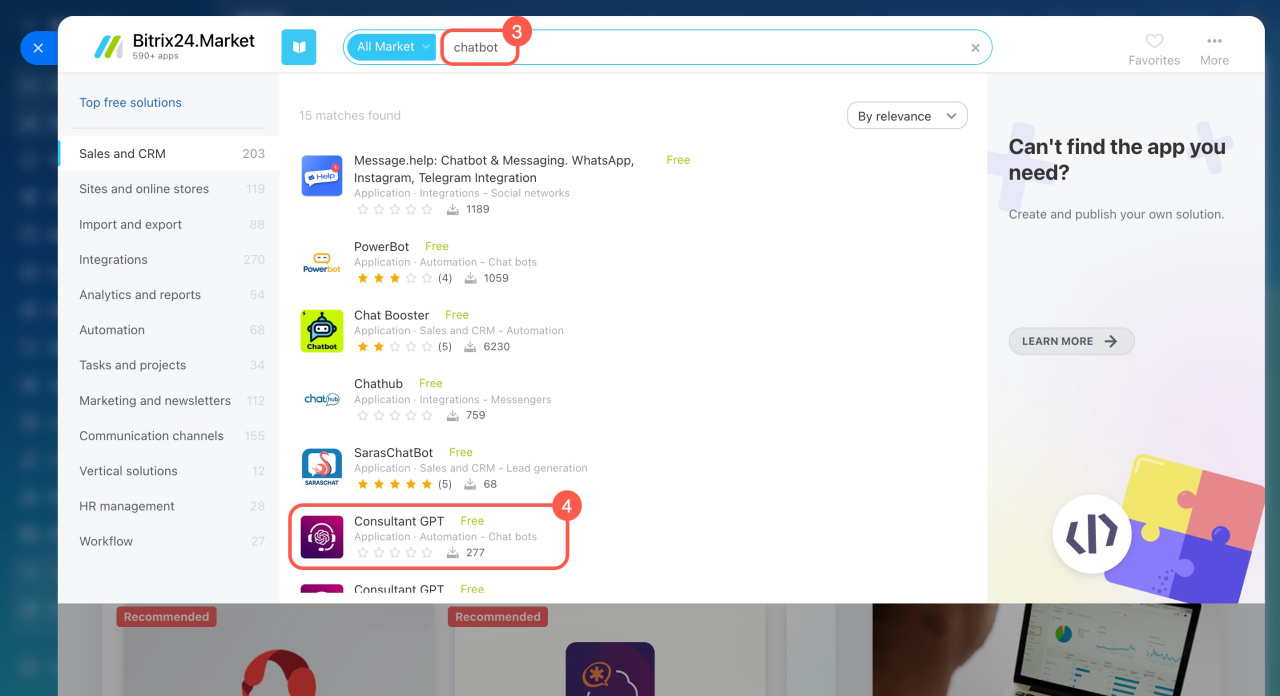This screenshot has height=696, width=1280.
Task: Open the Chat Booster app title
Action: [392, 315]
